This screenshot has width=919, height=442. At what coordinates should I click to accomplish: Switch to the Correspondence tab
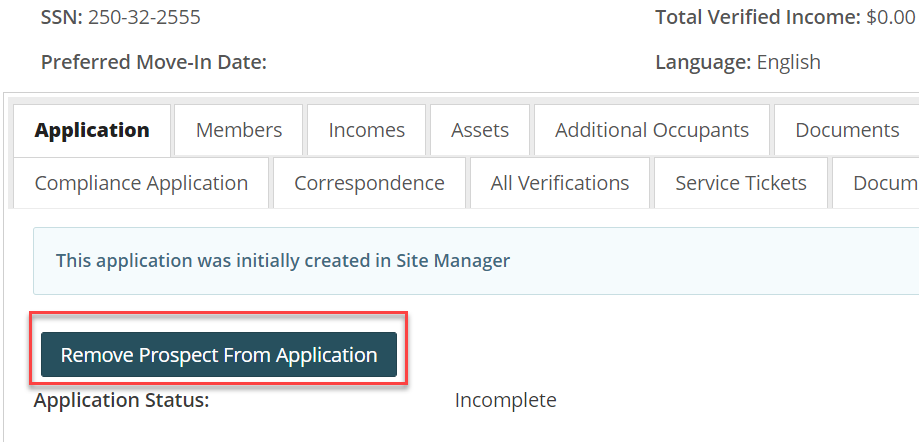(369, 183)
